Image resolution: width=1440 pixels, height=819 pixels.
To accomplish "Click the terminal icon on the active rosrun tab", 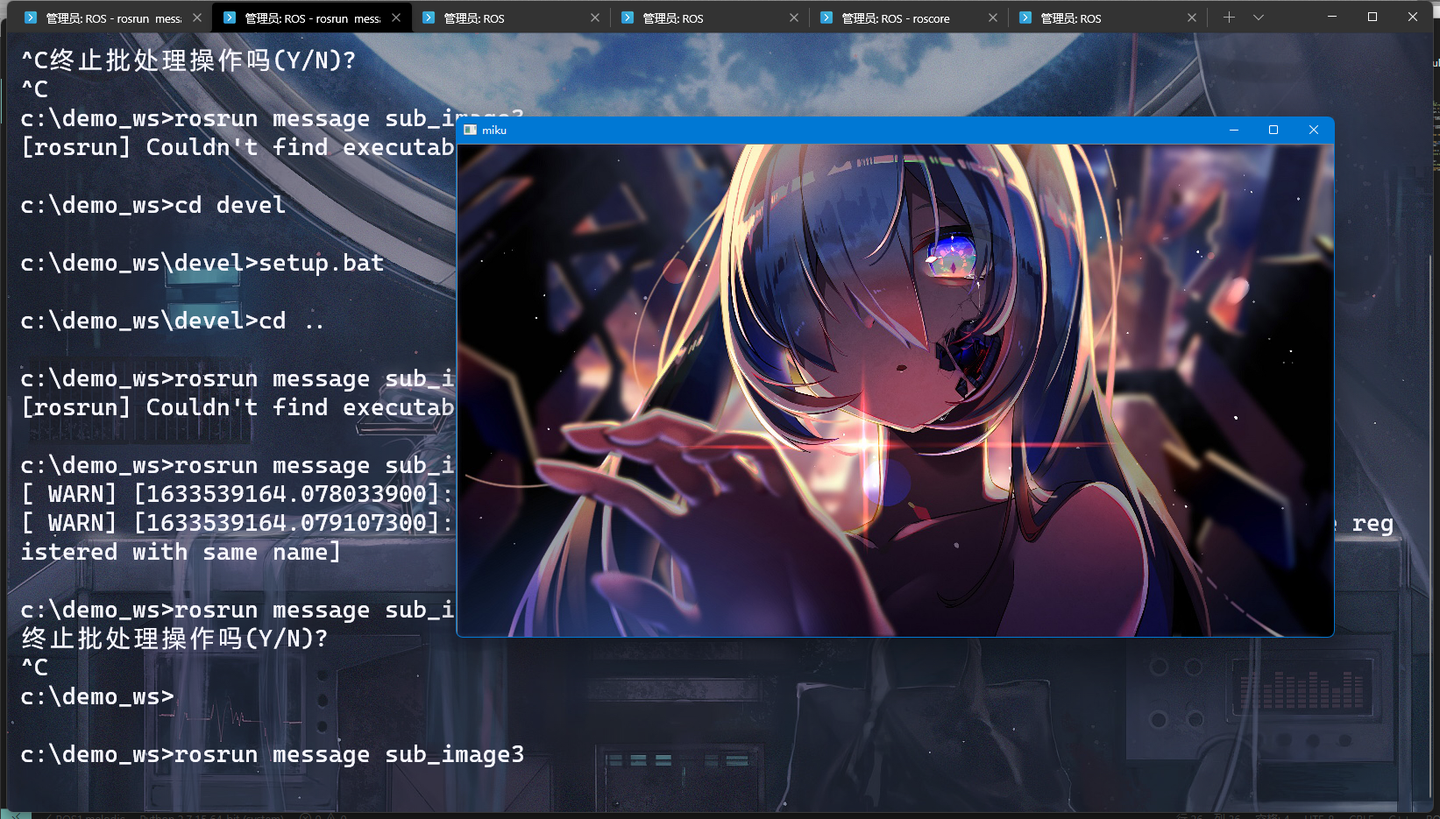I will [229, 17].
